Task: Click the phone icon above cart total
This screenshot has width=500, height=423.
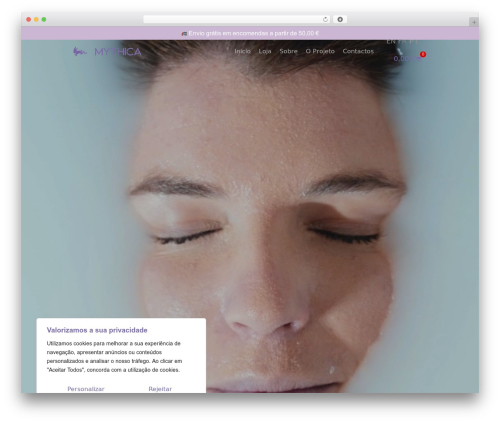Action: (x=400, y=51)
